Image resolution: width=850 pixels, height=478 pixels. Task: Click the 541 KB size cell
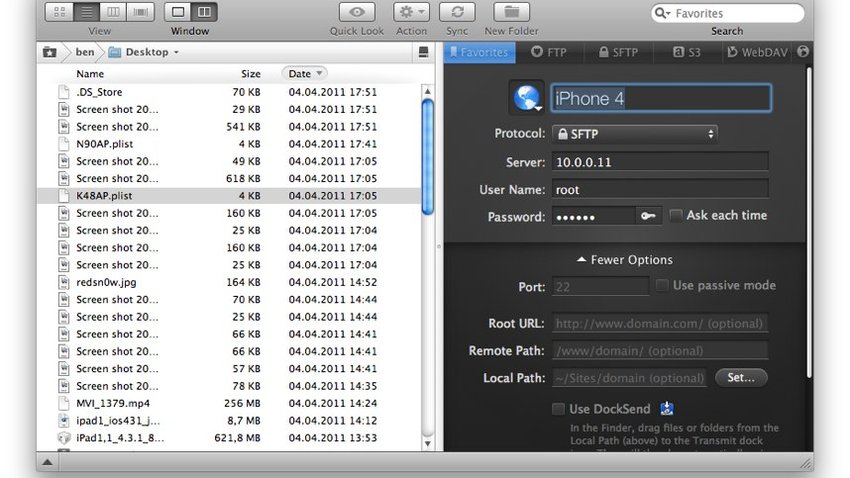point(243,126)
